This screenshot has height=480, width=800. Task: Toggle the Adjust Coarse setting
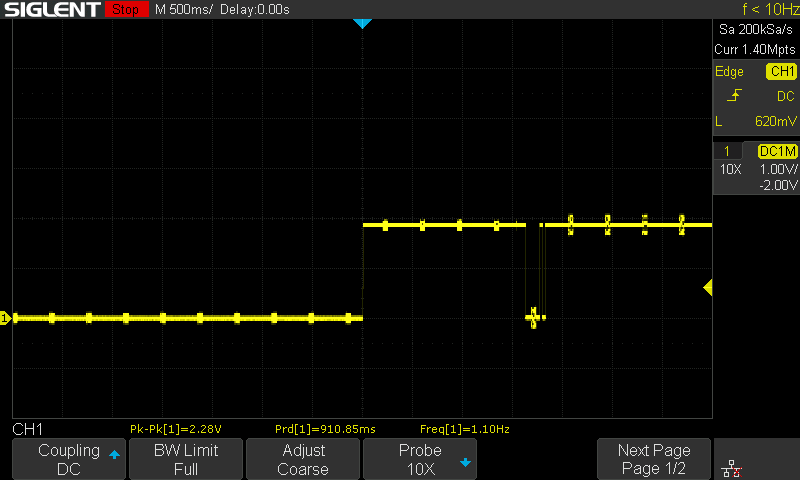303,459
